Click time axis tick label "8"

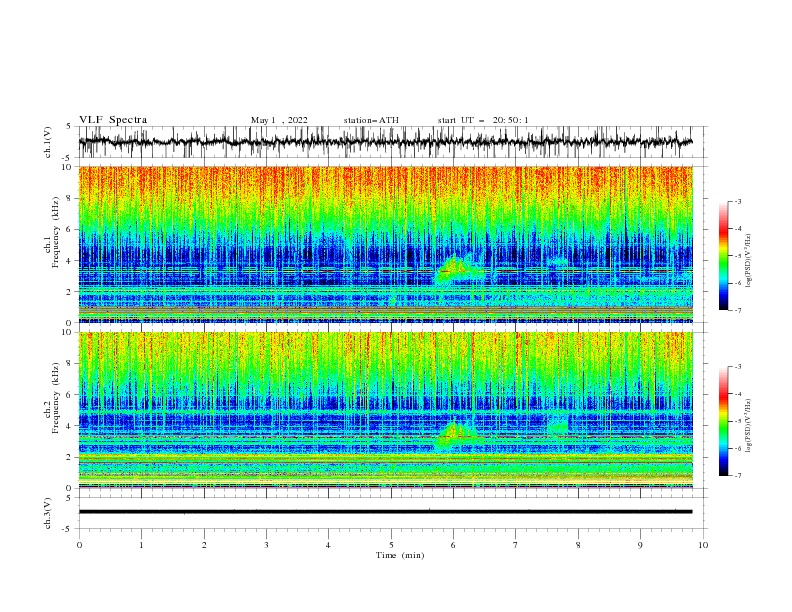[x=578, y=545]
